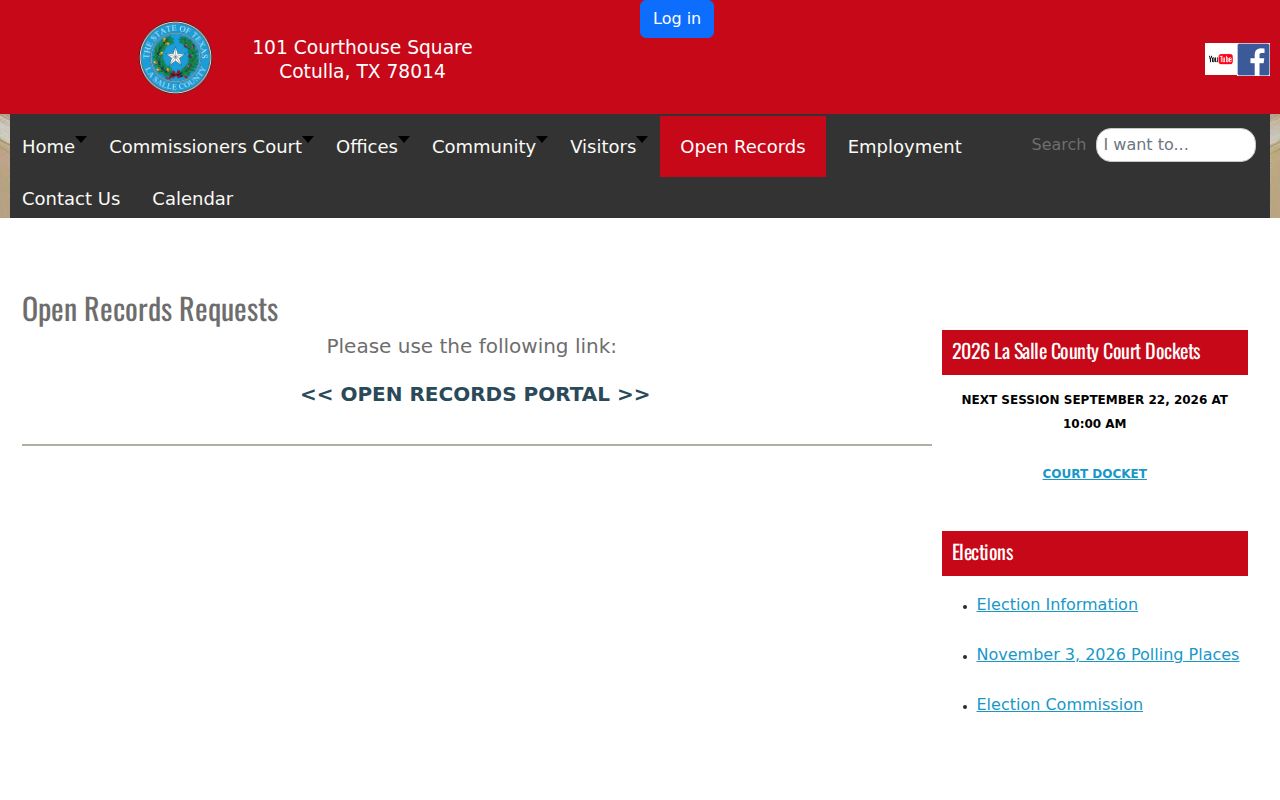Expand the Commissioners Court dropdown arrow
The width and height of the screenshot is (1280, 800).
(x=308, y=139)
